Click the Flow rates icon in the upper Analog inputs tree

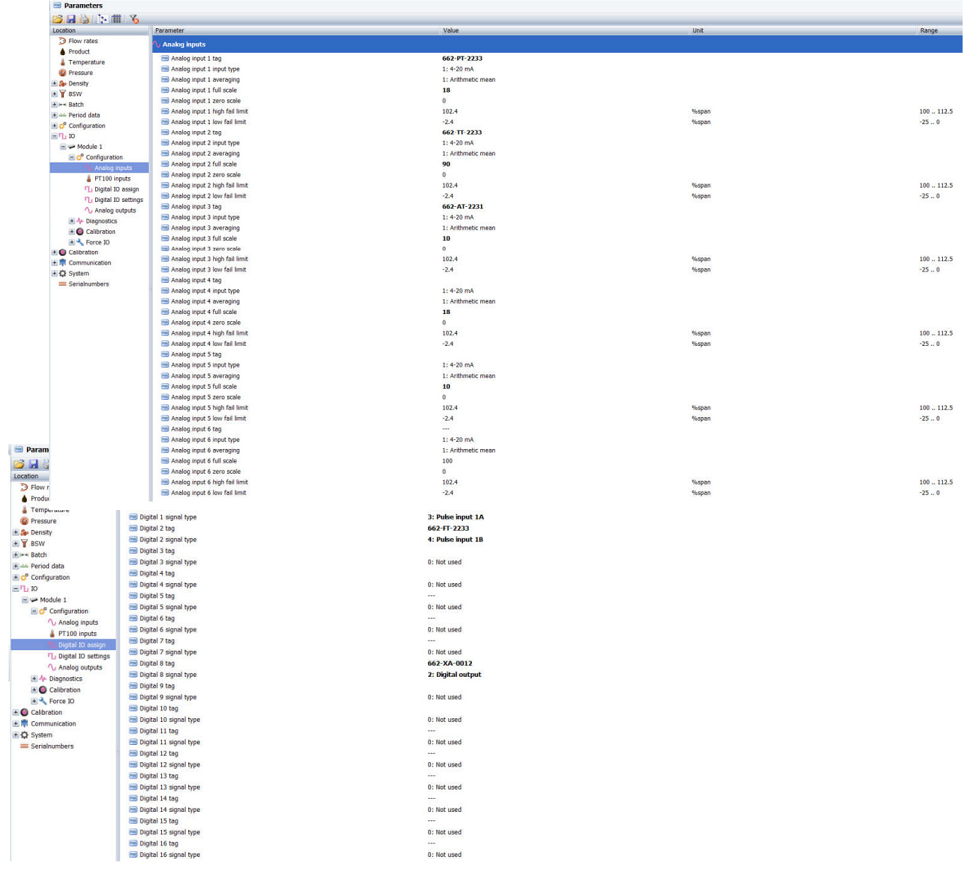62,41
